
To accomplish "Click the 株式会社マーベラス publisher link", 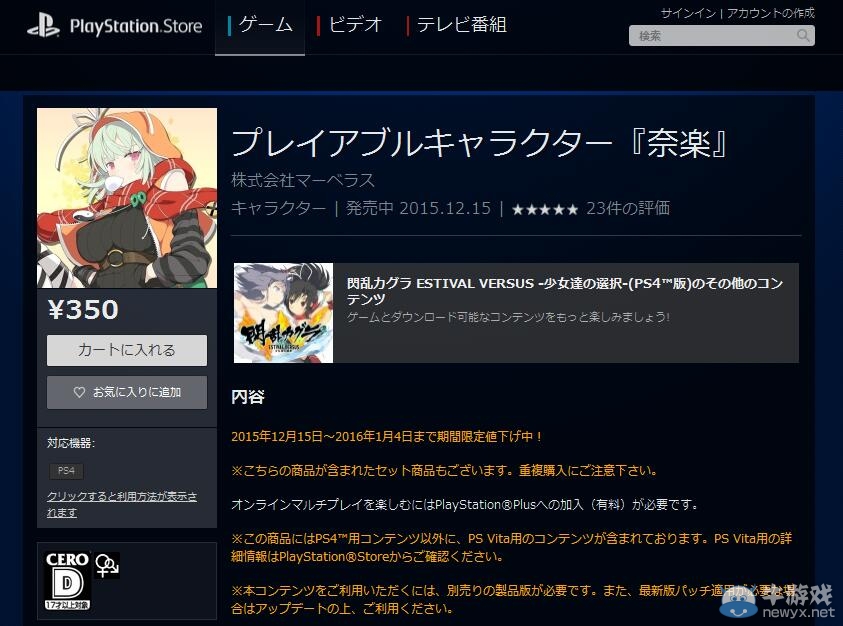I will (x=302, y=181).
